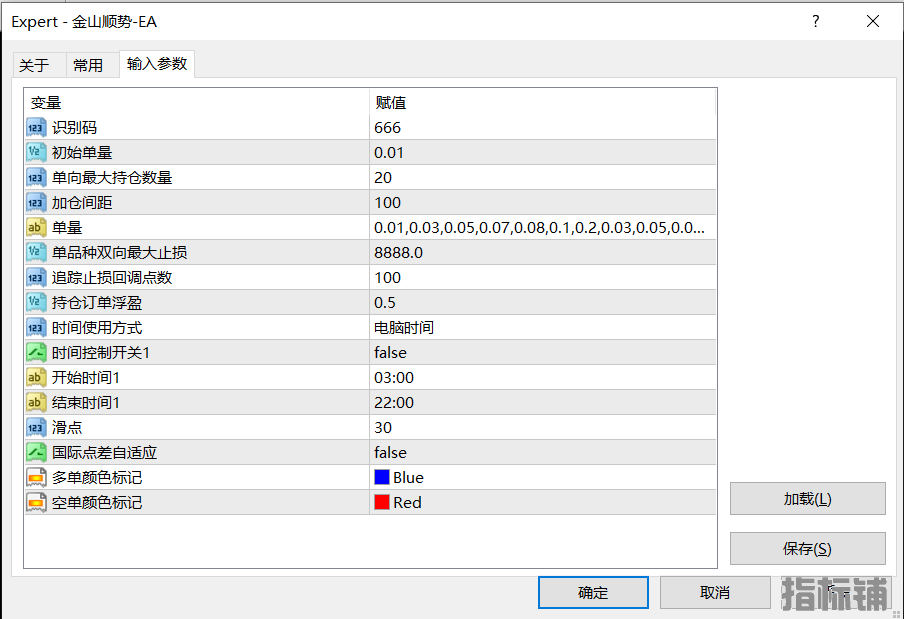Select the Red color name text

407,502
